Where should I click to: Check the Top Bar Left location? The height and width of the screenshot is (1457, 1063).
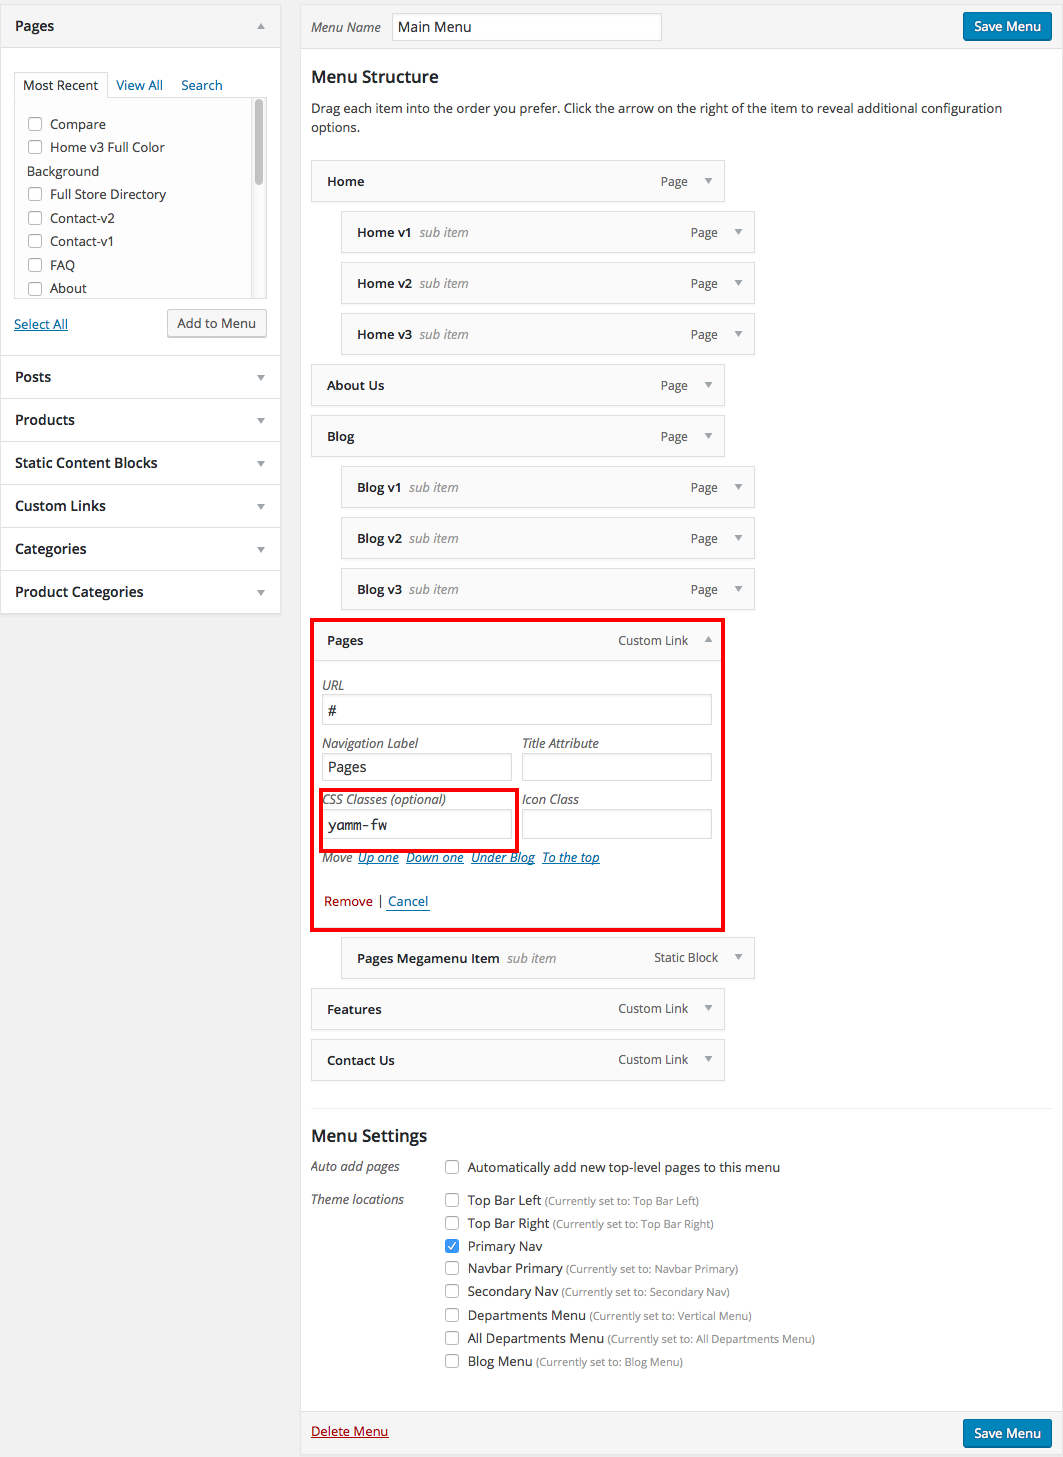pos(452,1200)
